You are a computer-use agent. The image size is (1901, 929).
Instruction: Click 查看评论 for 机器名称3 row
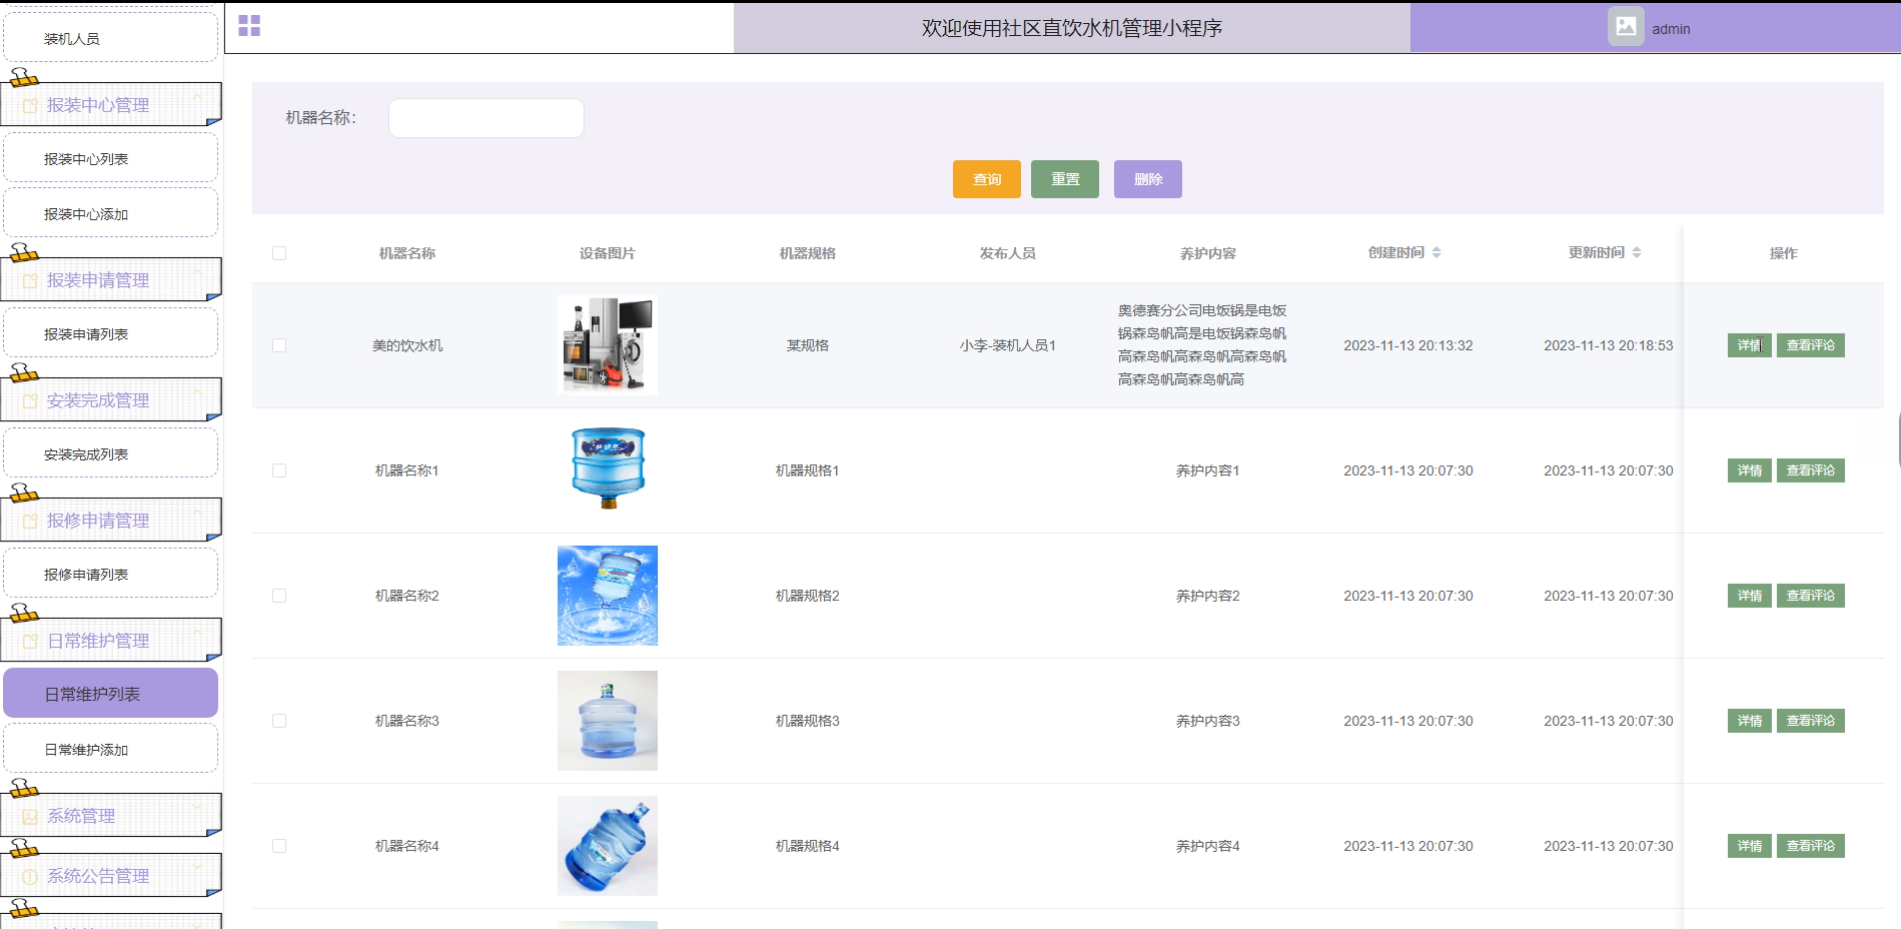1810,721
